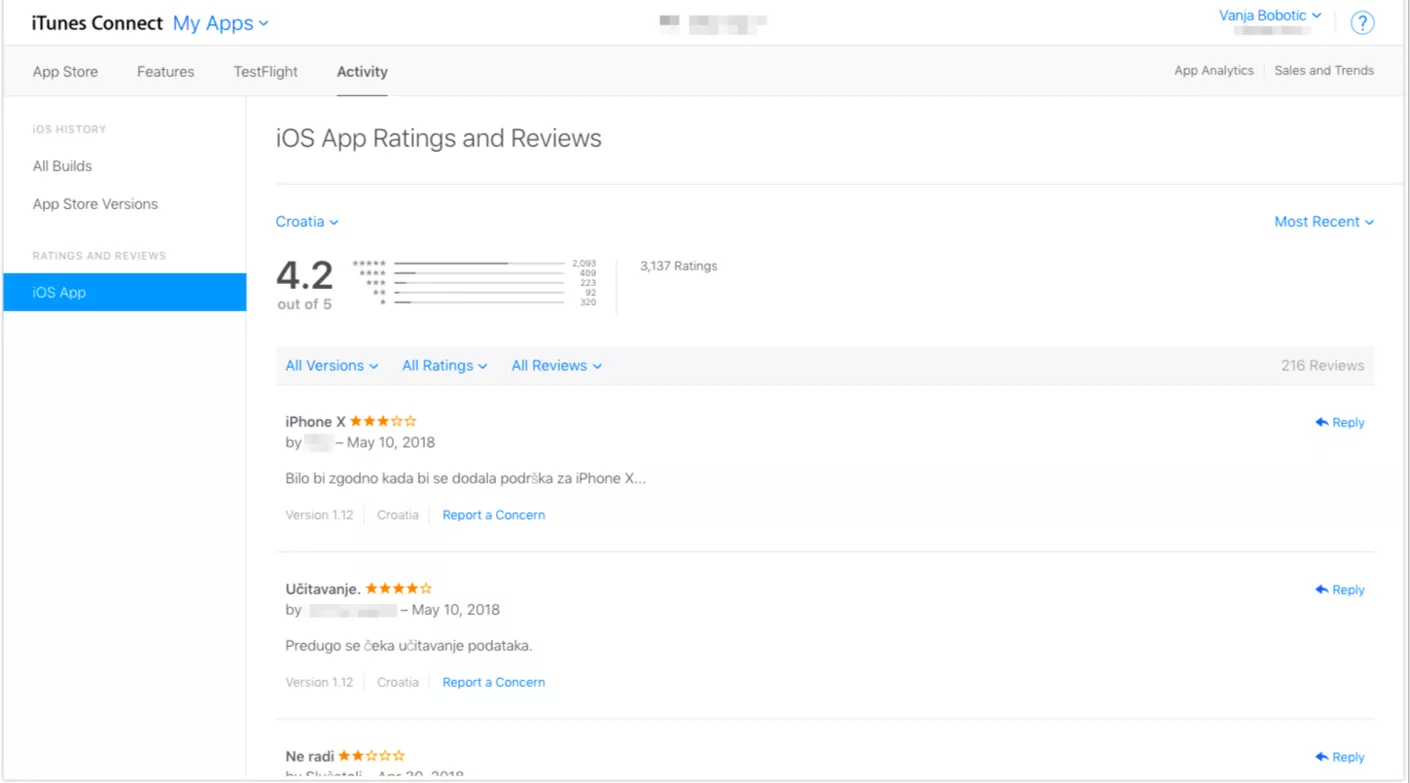Screen dimensions: 1410x783
Task: Open the TestFlight tab
Action: click(x=266, y=72)
